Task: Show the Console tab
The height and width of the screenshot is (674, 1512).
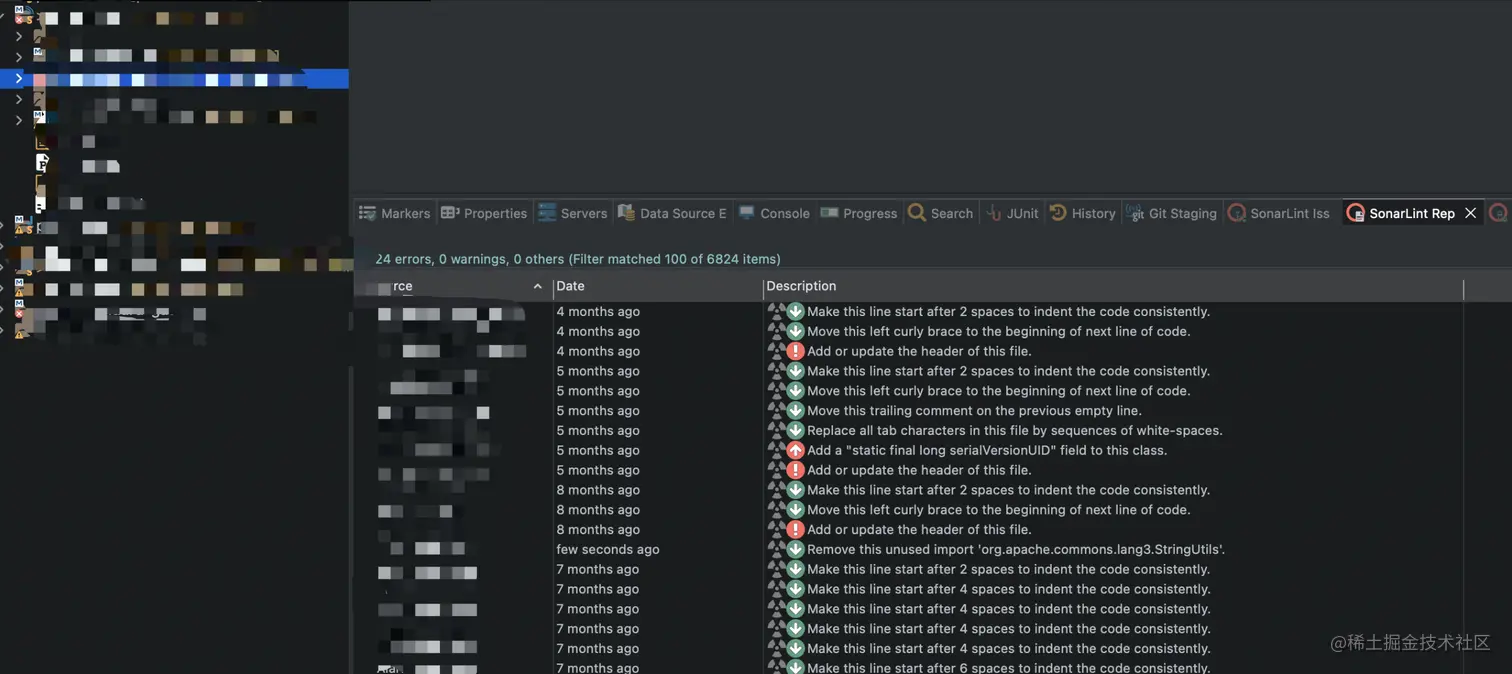Action: tap(774, 213)
